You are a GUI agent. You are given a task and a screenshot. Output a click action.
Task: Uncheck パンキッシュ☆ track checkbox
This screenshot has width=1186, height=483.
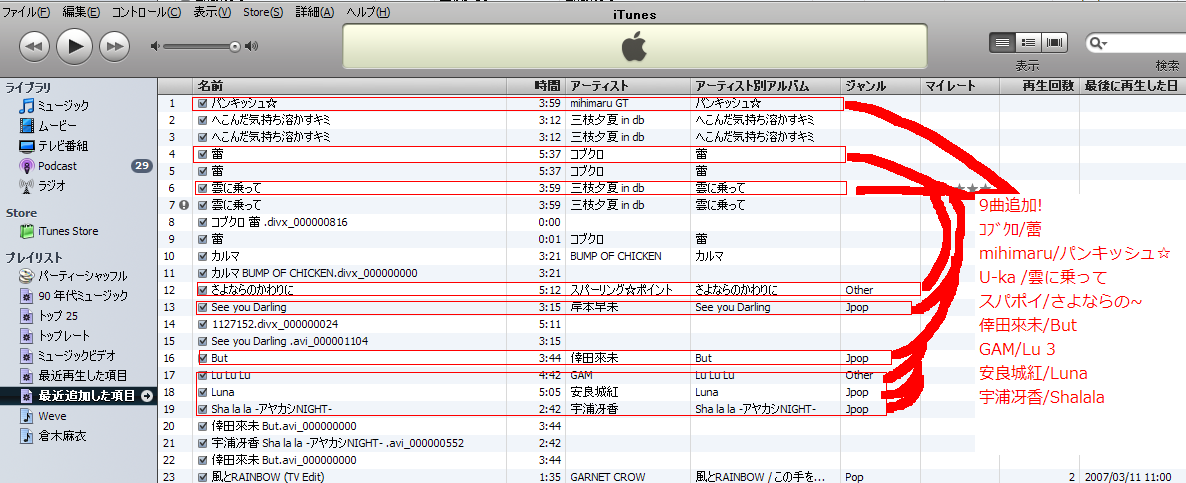202,103
